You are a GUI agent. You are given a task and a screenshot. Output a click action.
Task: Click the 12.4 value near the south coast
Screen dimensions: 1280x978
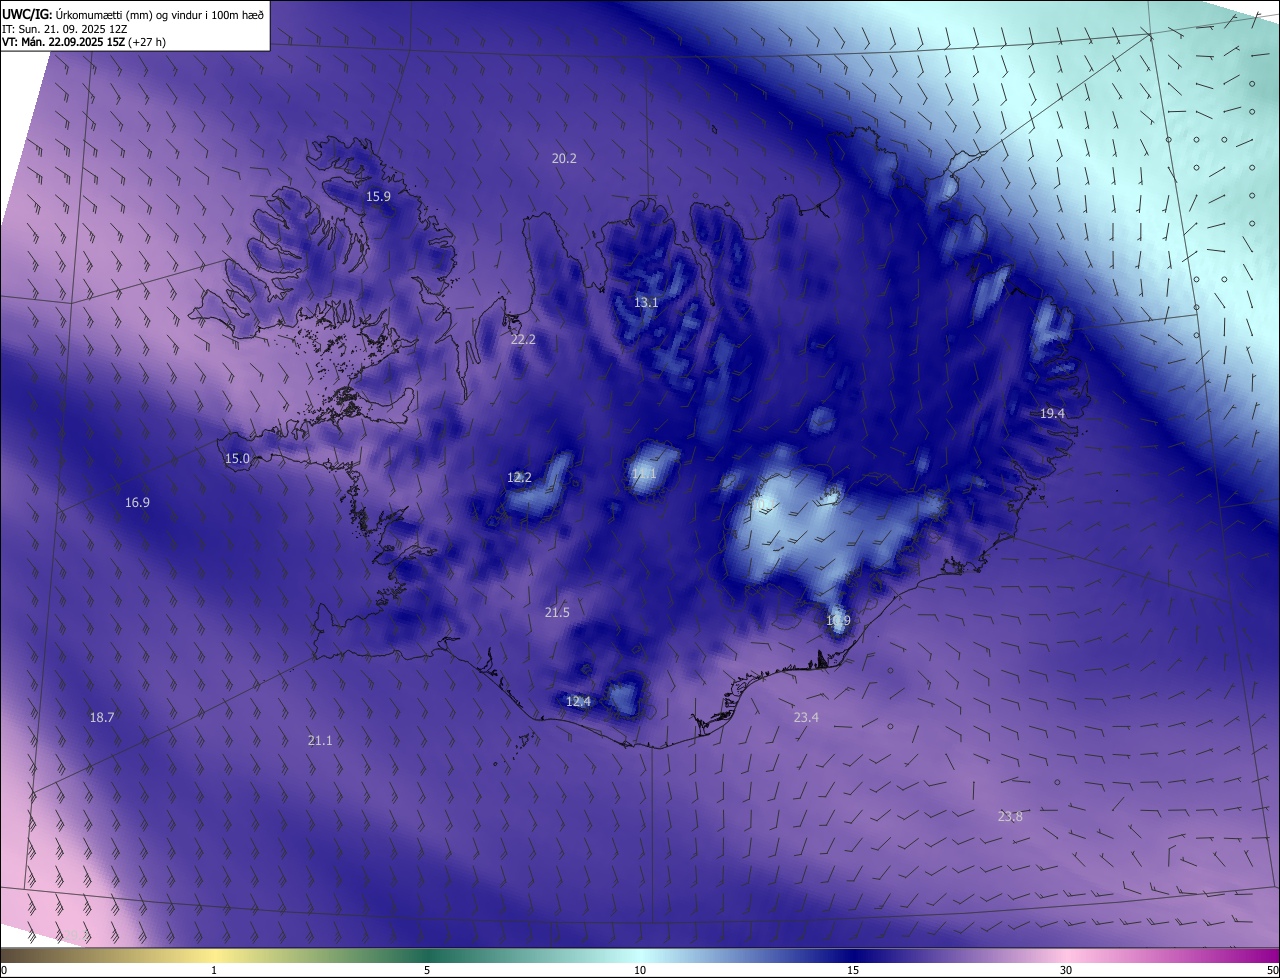578,701
